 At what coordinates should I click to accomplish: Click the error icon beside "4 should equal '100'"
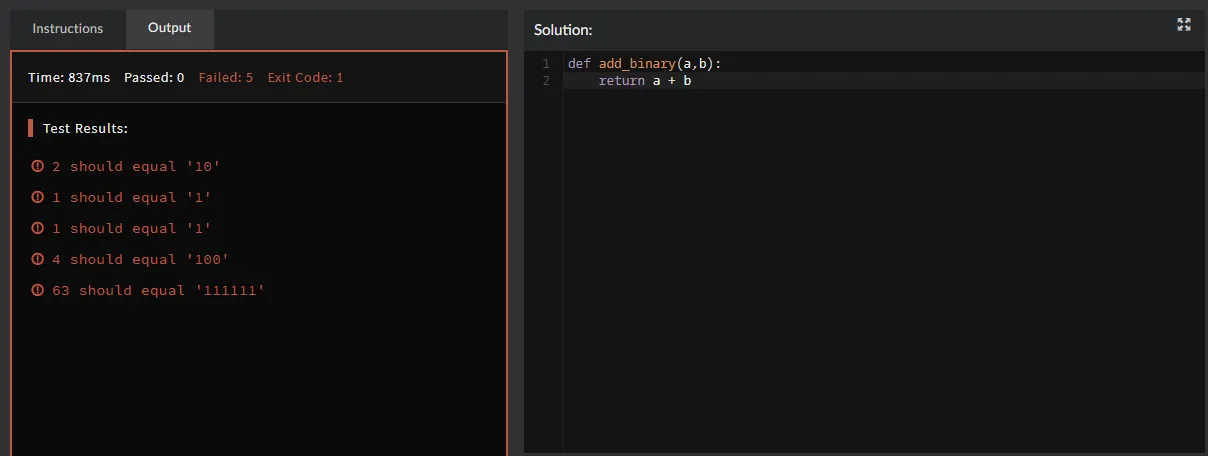tap(38, 260)
